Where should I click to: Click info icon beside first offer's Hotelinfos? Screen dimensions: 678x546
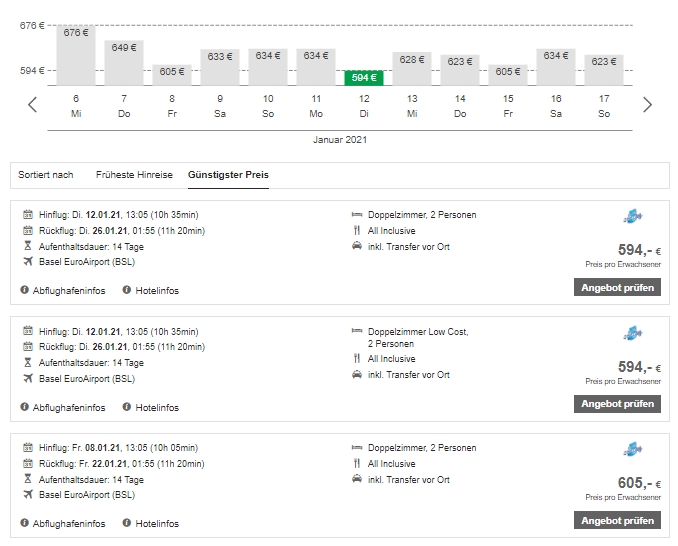(x=127, y=290)
